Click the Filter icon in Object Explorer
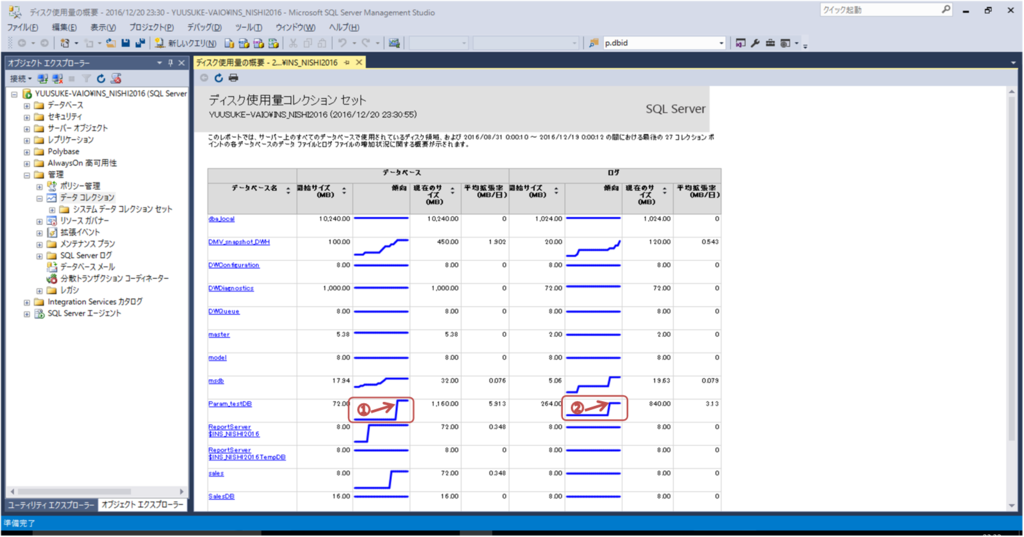 (86, 79)
